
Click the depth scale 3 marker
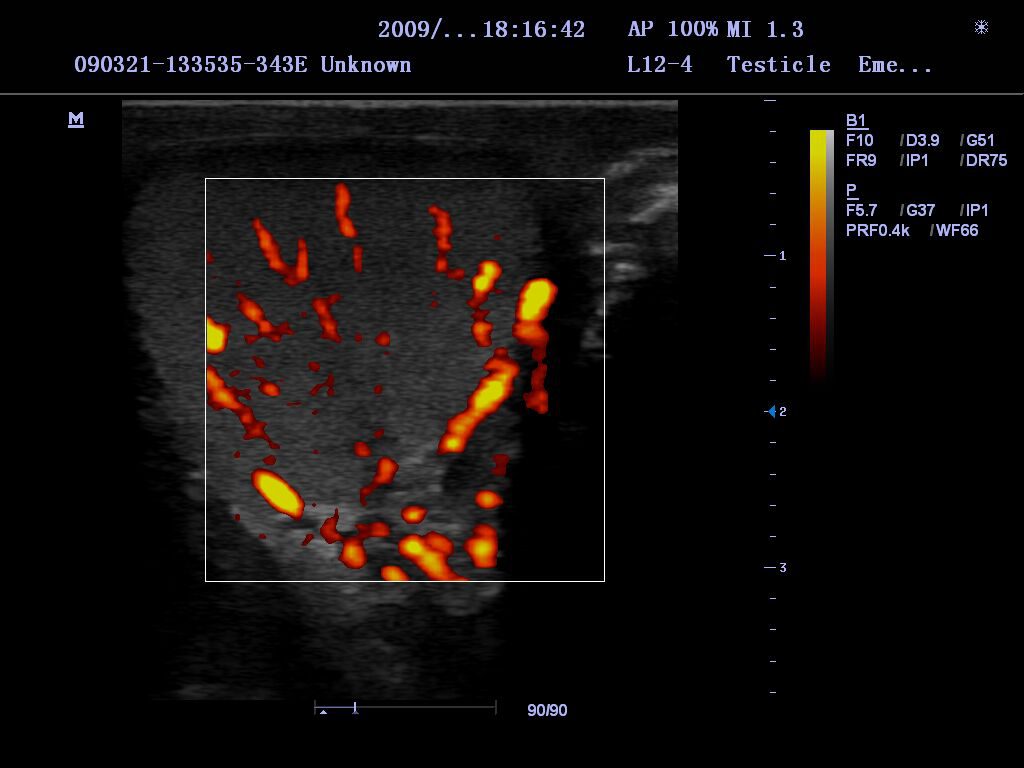click(782, 568)
